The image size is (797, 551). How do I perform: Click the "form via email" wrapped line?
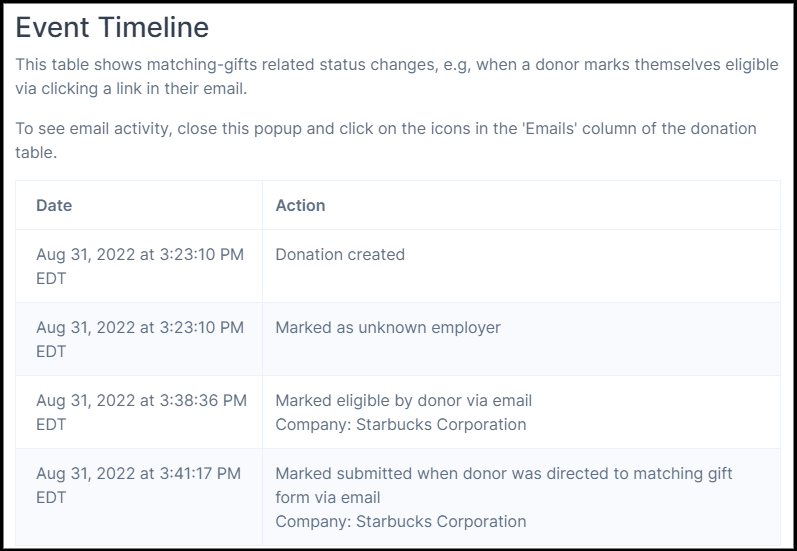coord(328,497)
